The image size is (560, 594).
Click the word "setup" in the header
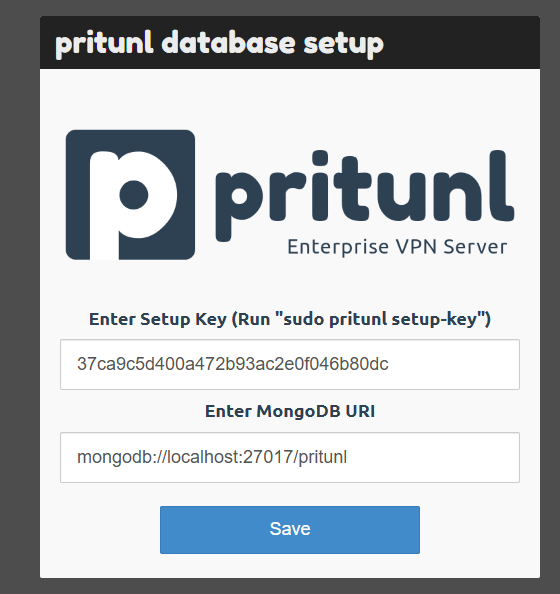click(x=343, y=44)
